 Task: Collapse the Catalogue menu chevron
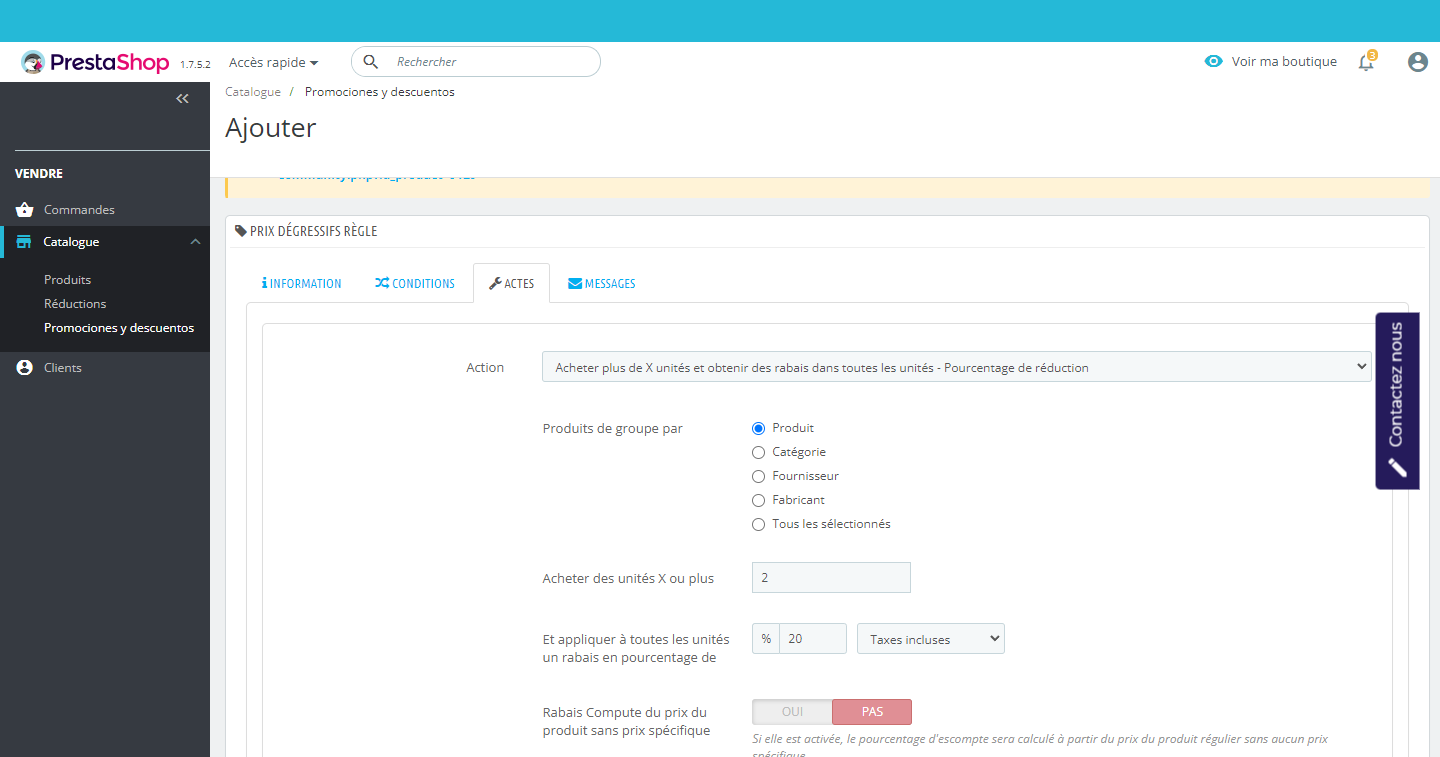(x=195, y=242)
